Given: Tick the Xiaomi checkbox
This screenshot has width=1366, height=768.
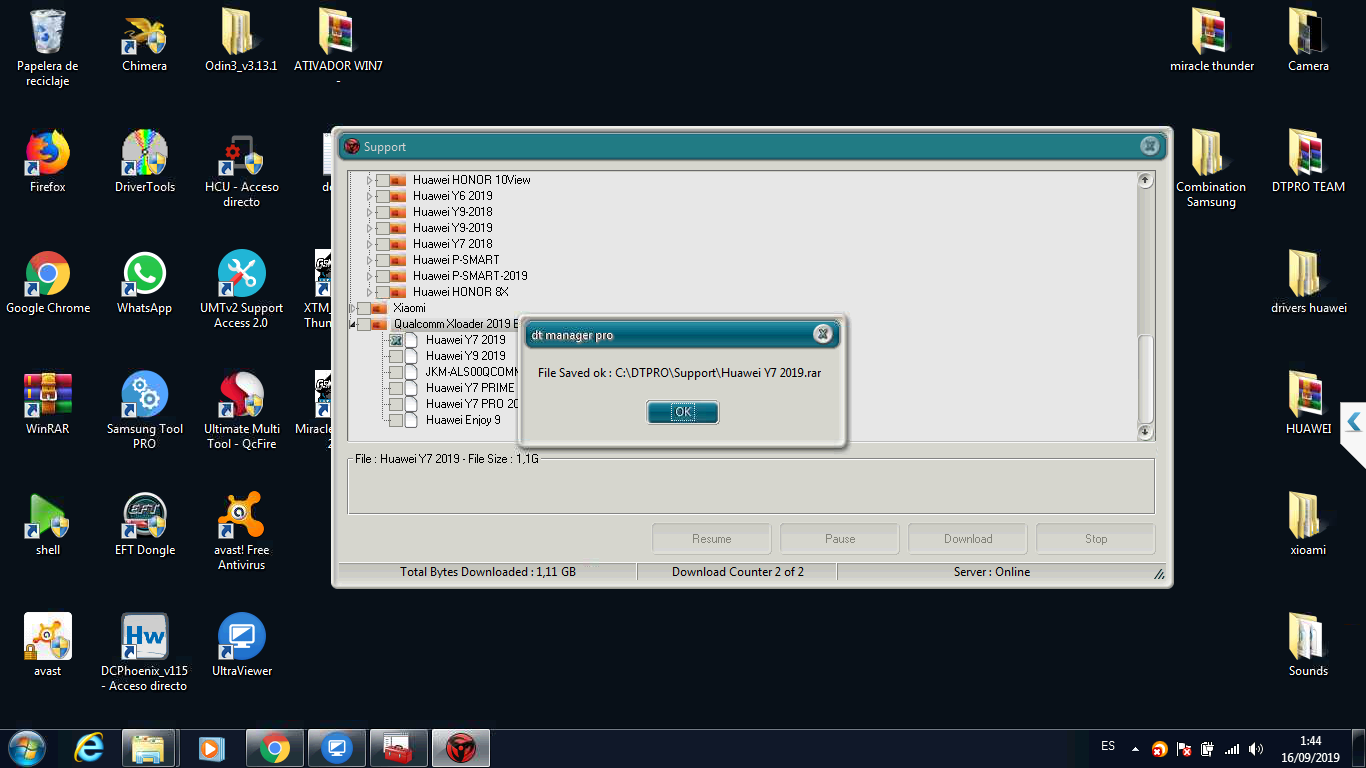Looking at the screenshot, I should 364,308.
